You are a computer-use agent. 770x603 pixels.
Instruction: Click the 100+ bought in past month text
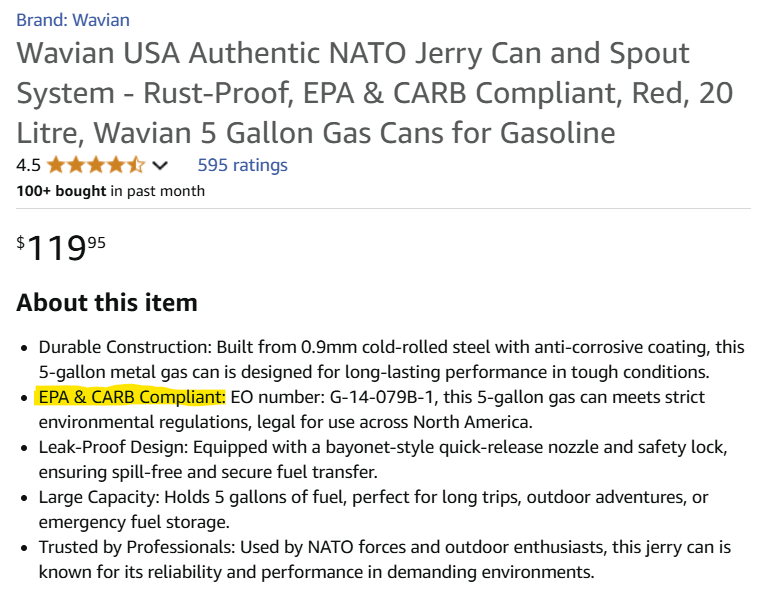110,191
